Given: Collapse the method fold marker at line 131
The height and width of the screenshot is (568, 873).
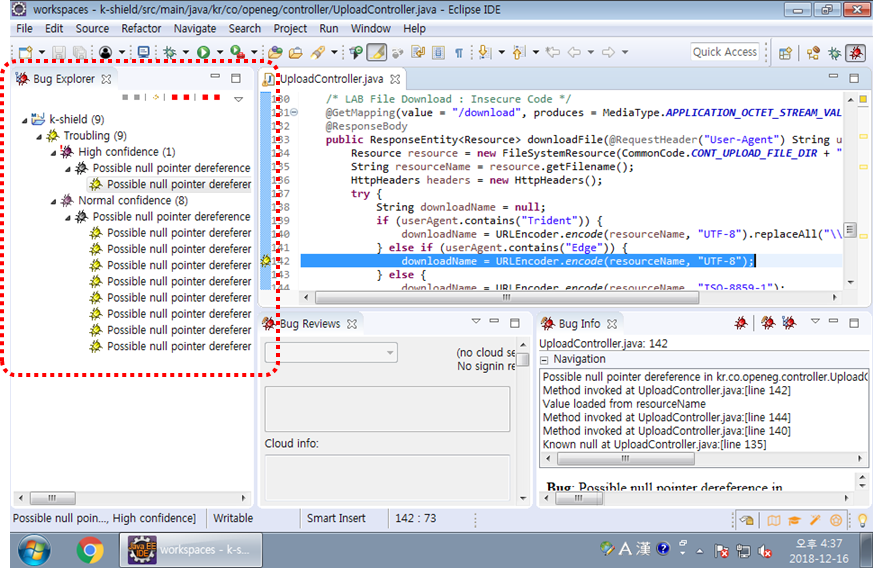Looking at the screenshot, I should 294,112.
